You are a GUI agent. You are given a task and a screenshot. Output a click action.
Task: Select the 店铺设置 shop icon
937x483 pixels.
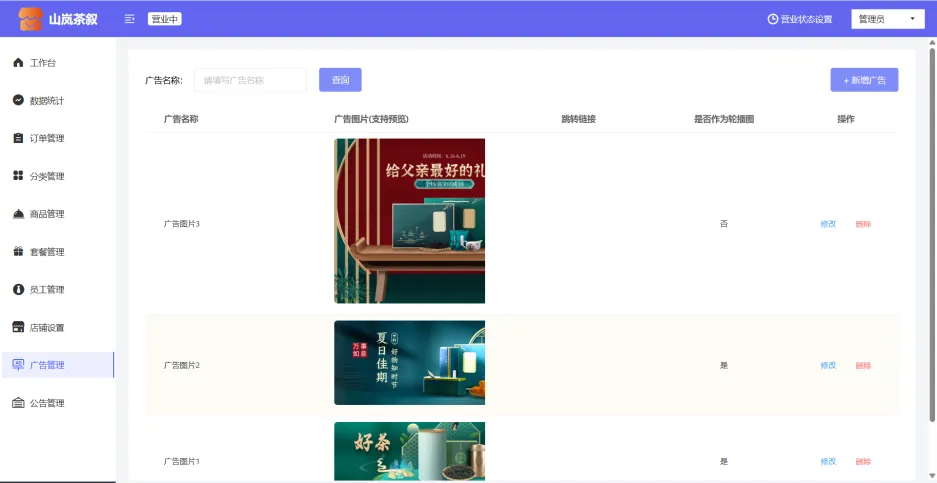(18, 327)
